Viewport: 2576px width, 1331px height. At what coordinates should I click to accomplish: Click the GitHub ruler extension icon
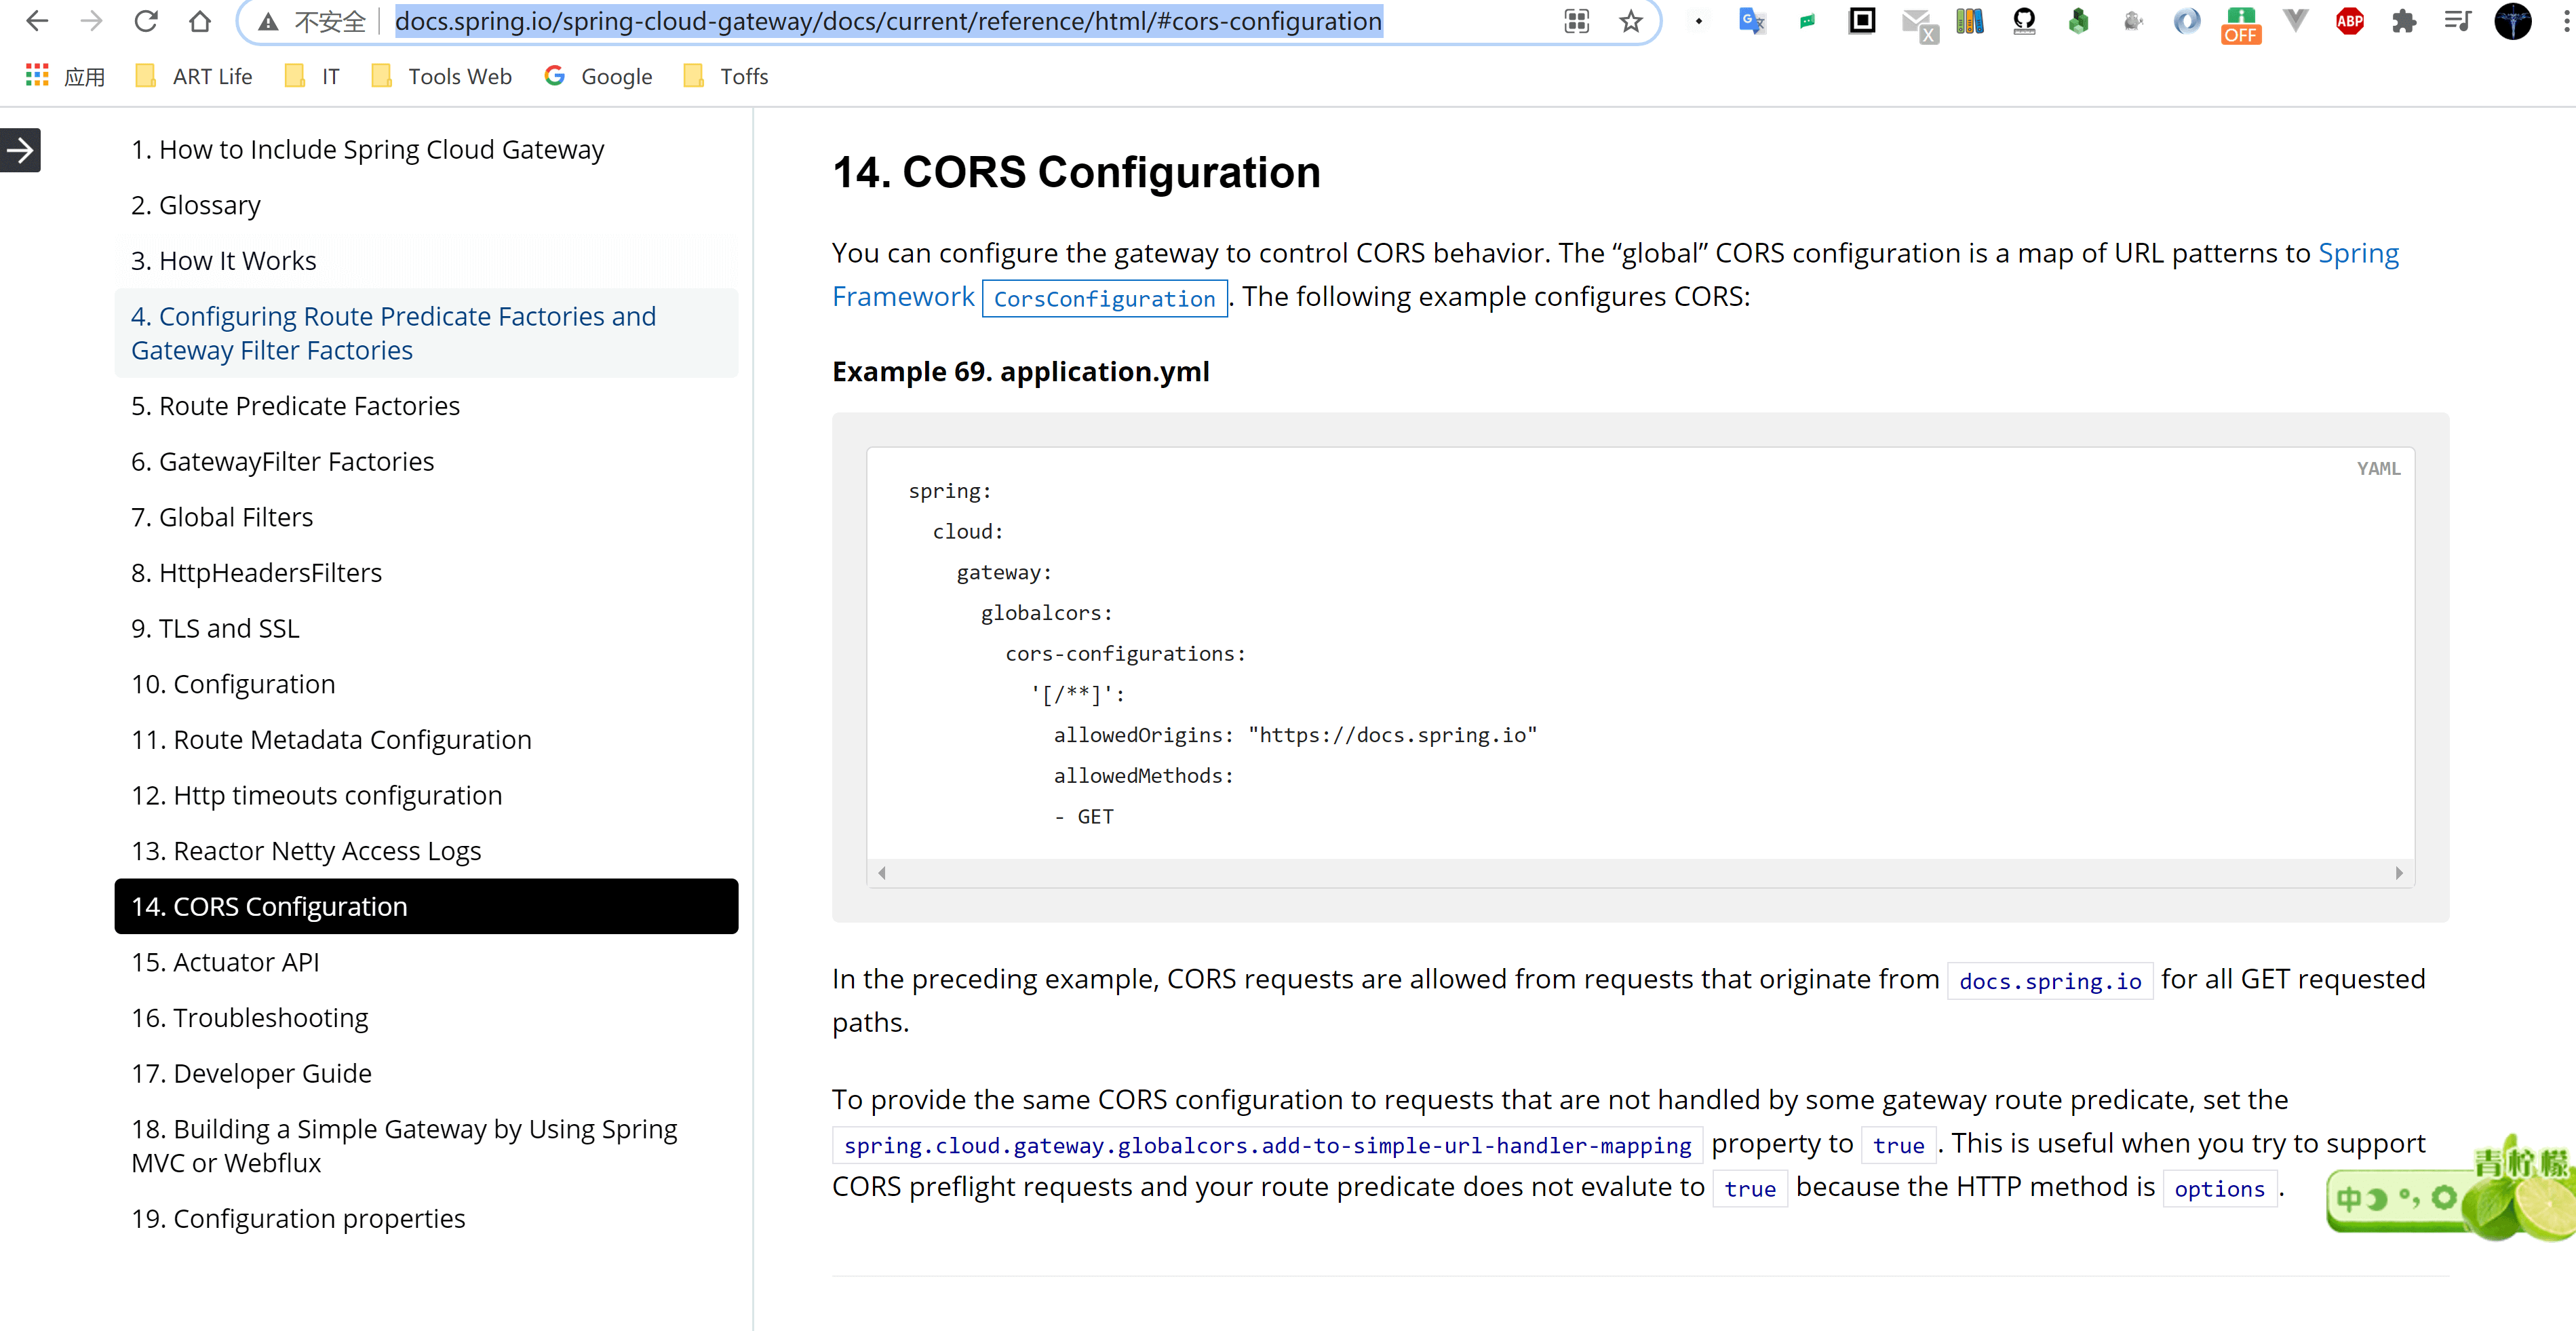[x=2024, y=21]
